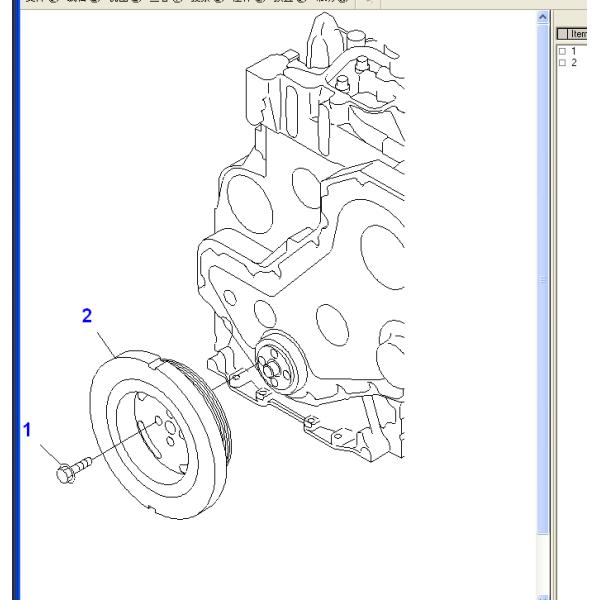The image size is (600, 600).
Task: Check the box for item 2
Action: pyautogui.click(x=561, y=62)
